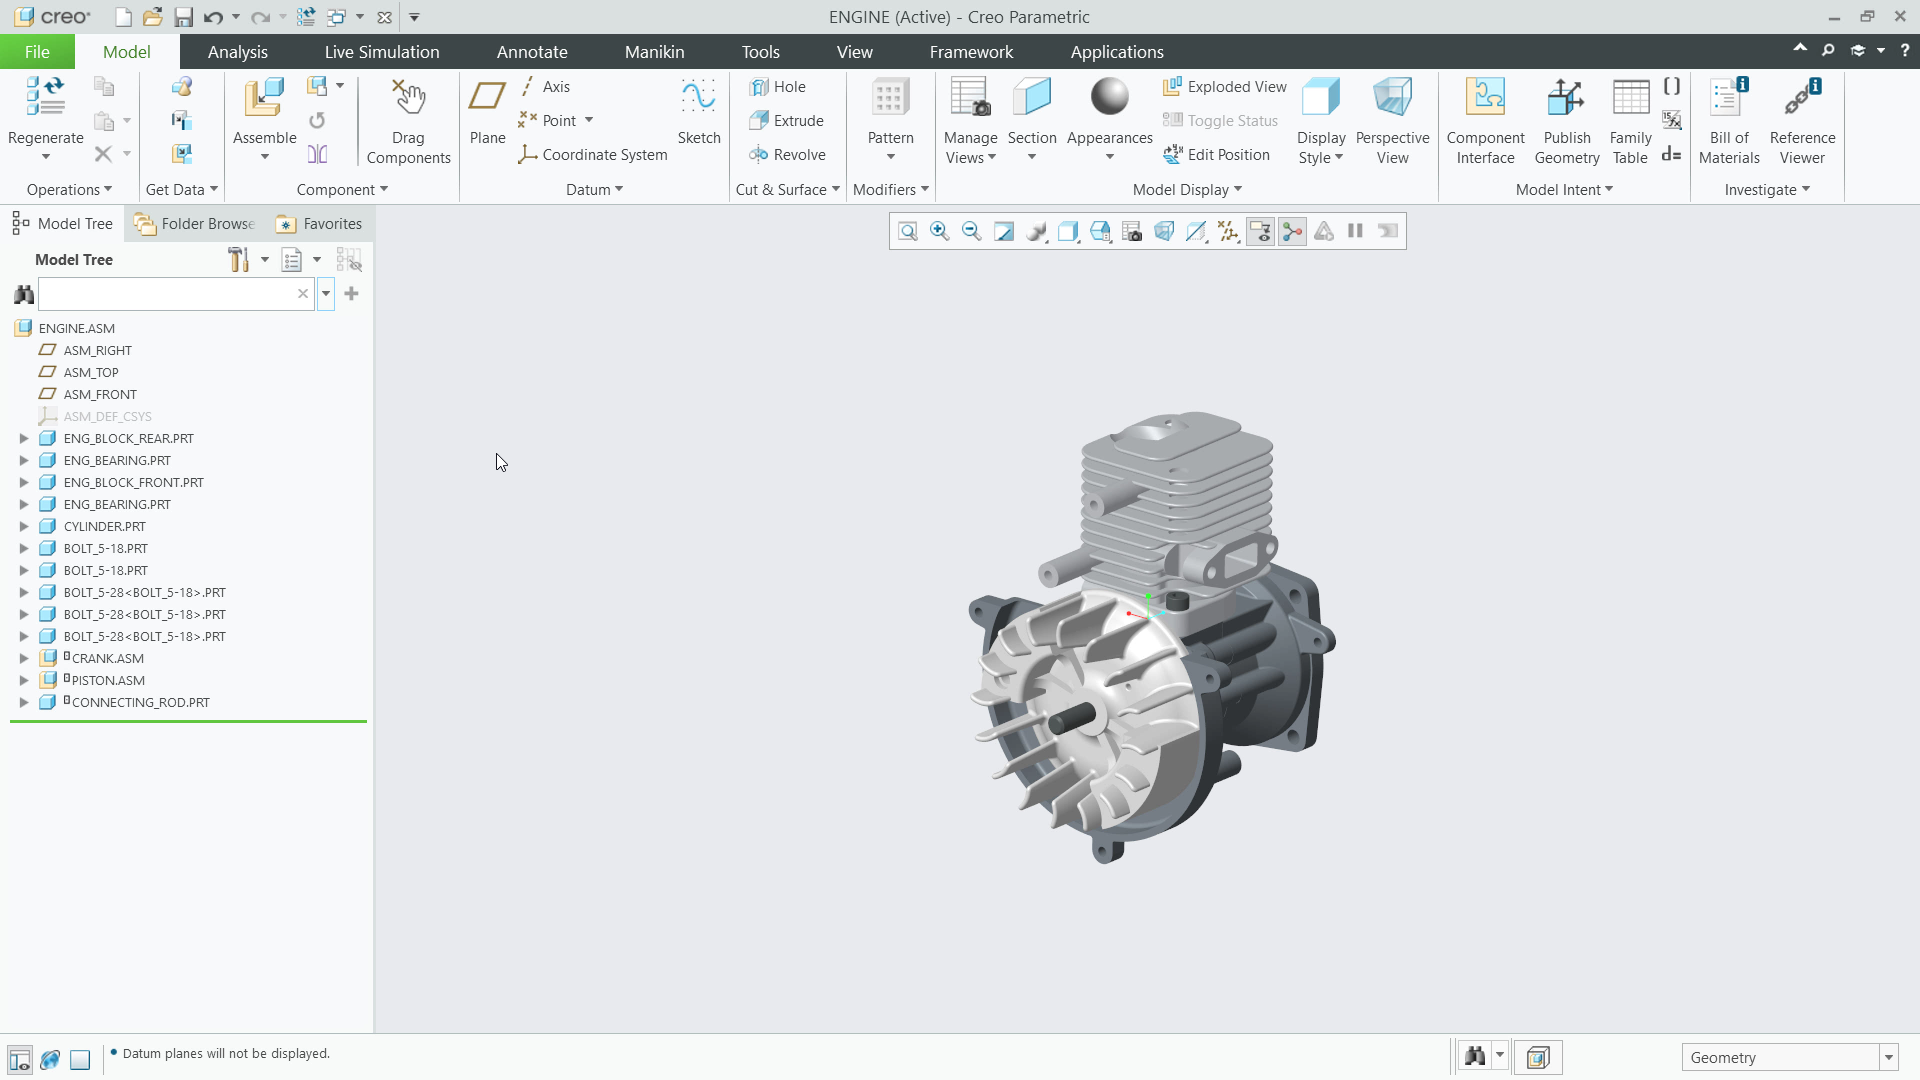Click Zoom Out in the graphics toolbar
The height and width of the screenshot is (1080, 1920).
pos(971,232)
